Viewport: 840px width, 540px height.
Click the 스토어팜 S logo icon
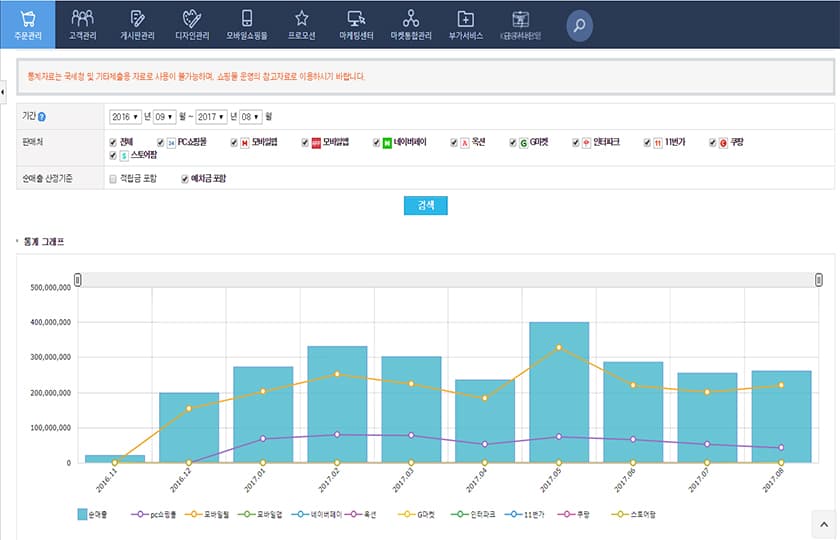coord(124,155)
